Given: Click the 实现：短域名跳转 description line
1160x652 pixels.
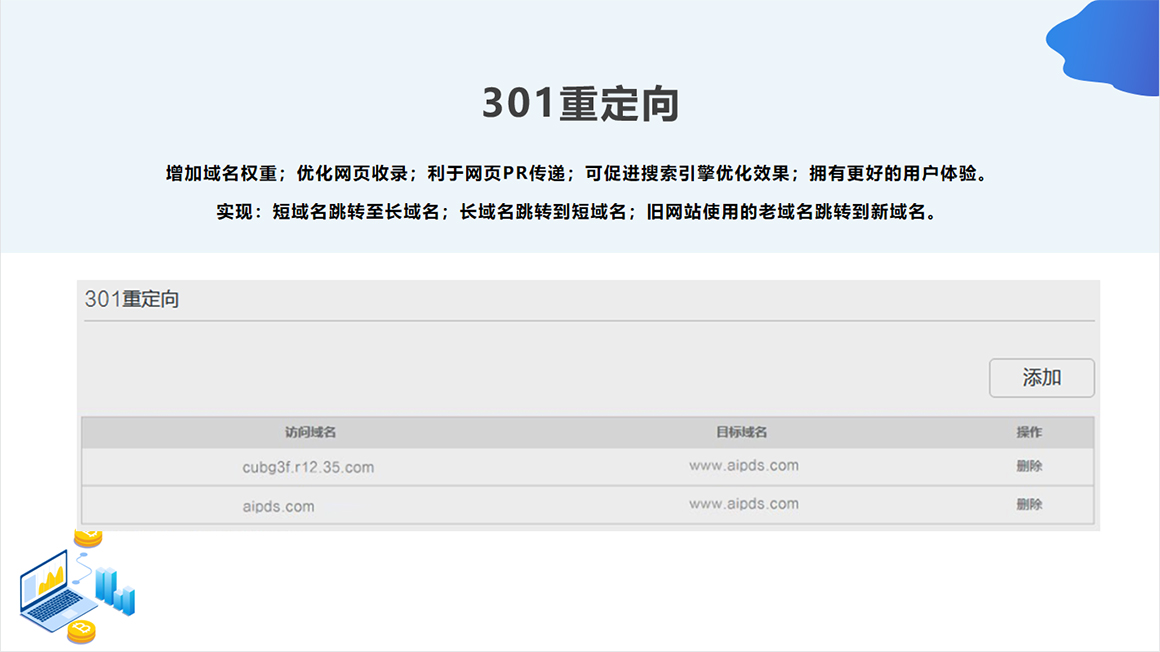Looking at the screenshot, I should 579,212.
